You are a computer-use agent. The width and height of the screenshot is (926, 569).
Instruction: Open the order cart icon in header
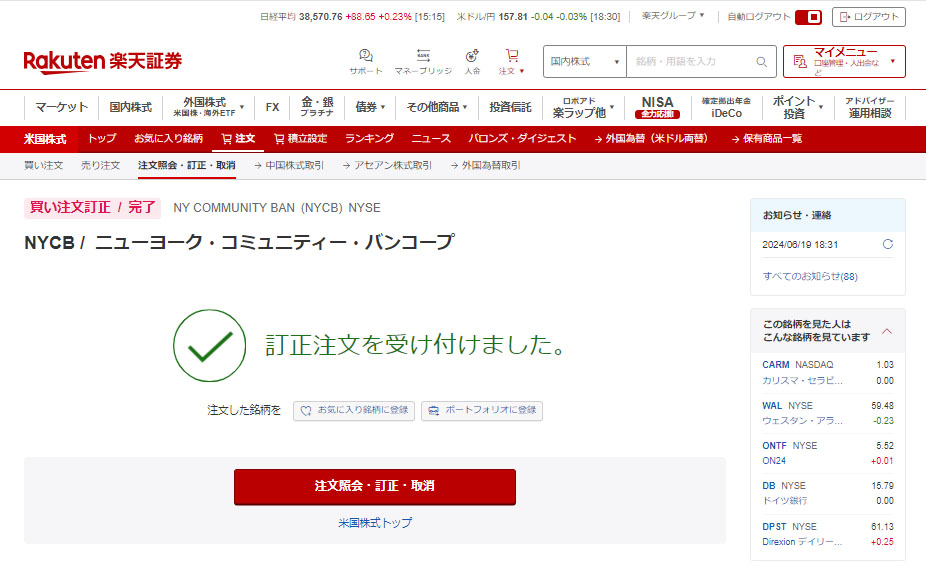tap(512, 57)
